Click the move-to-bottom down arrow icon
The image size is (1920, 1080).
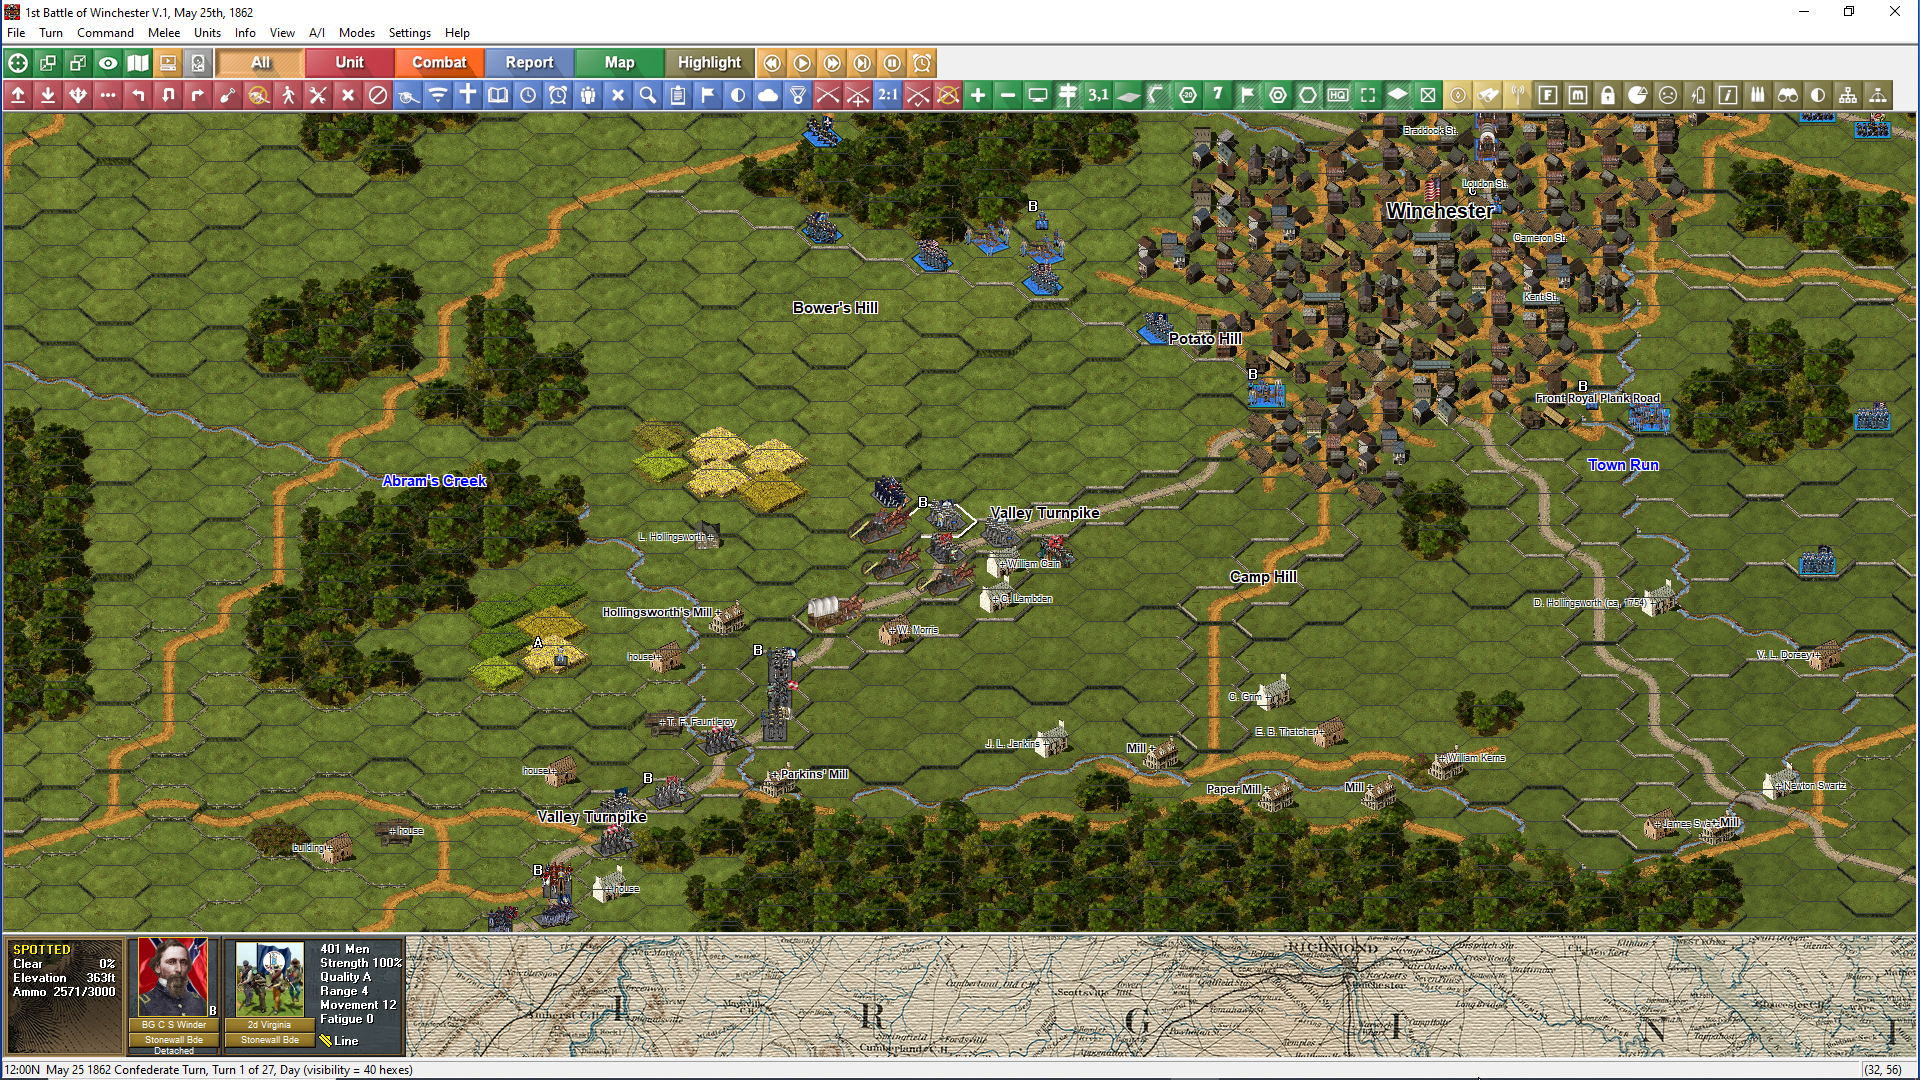pos(48,95)
